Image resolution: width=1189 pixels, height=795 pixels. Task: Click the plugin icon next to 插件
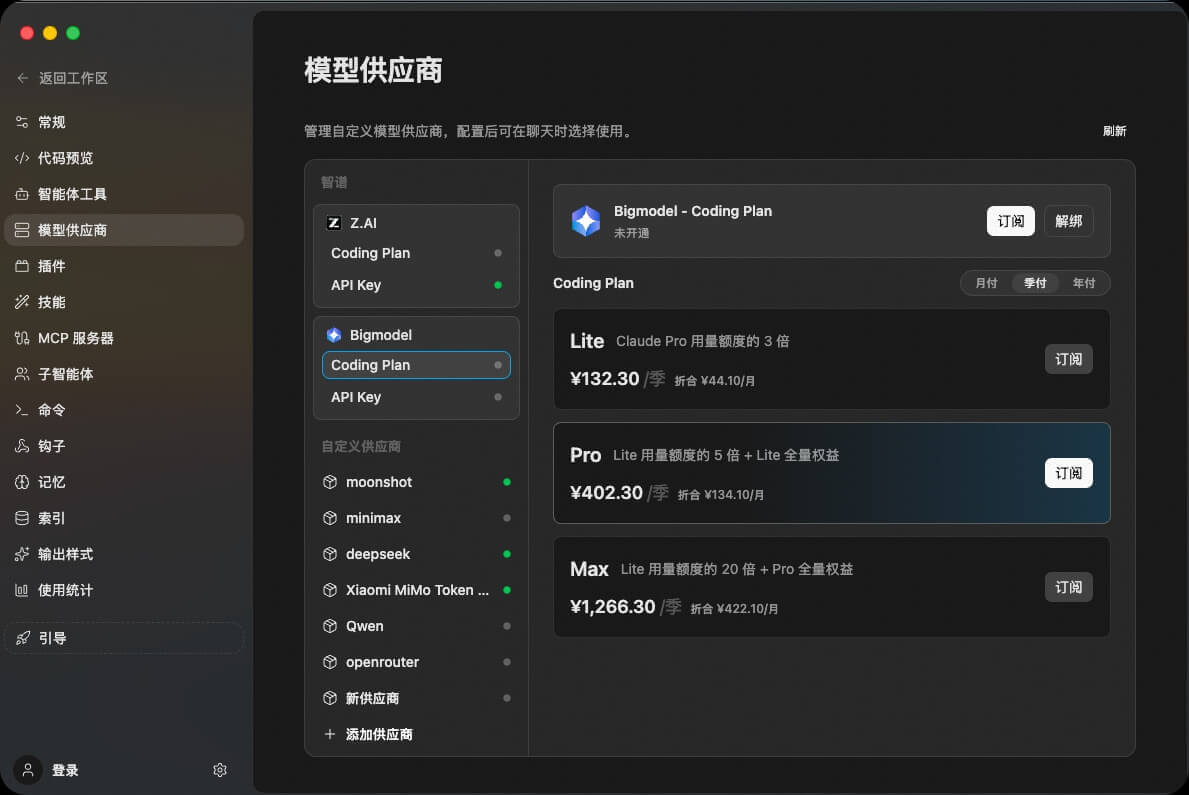click(22, 266)
